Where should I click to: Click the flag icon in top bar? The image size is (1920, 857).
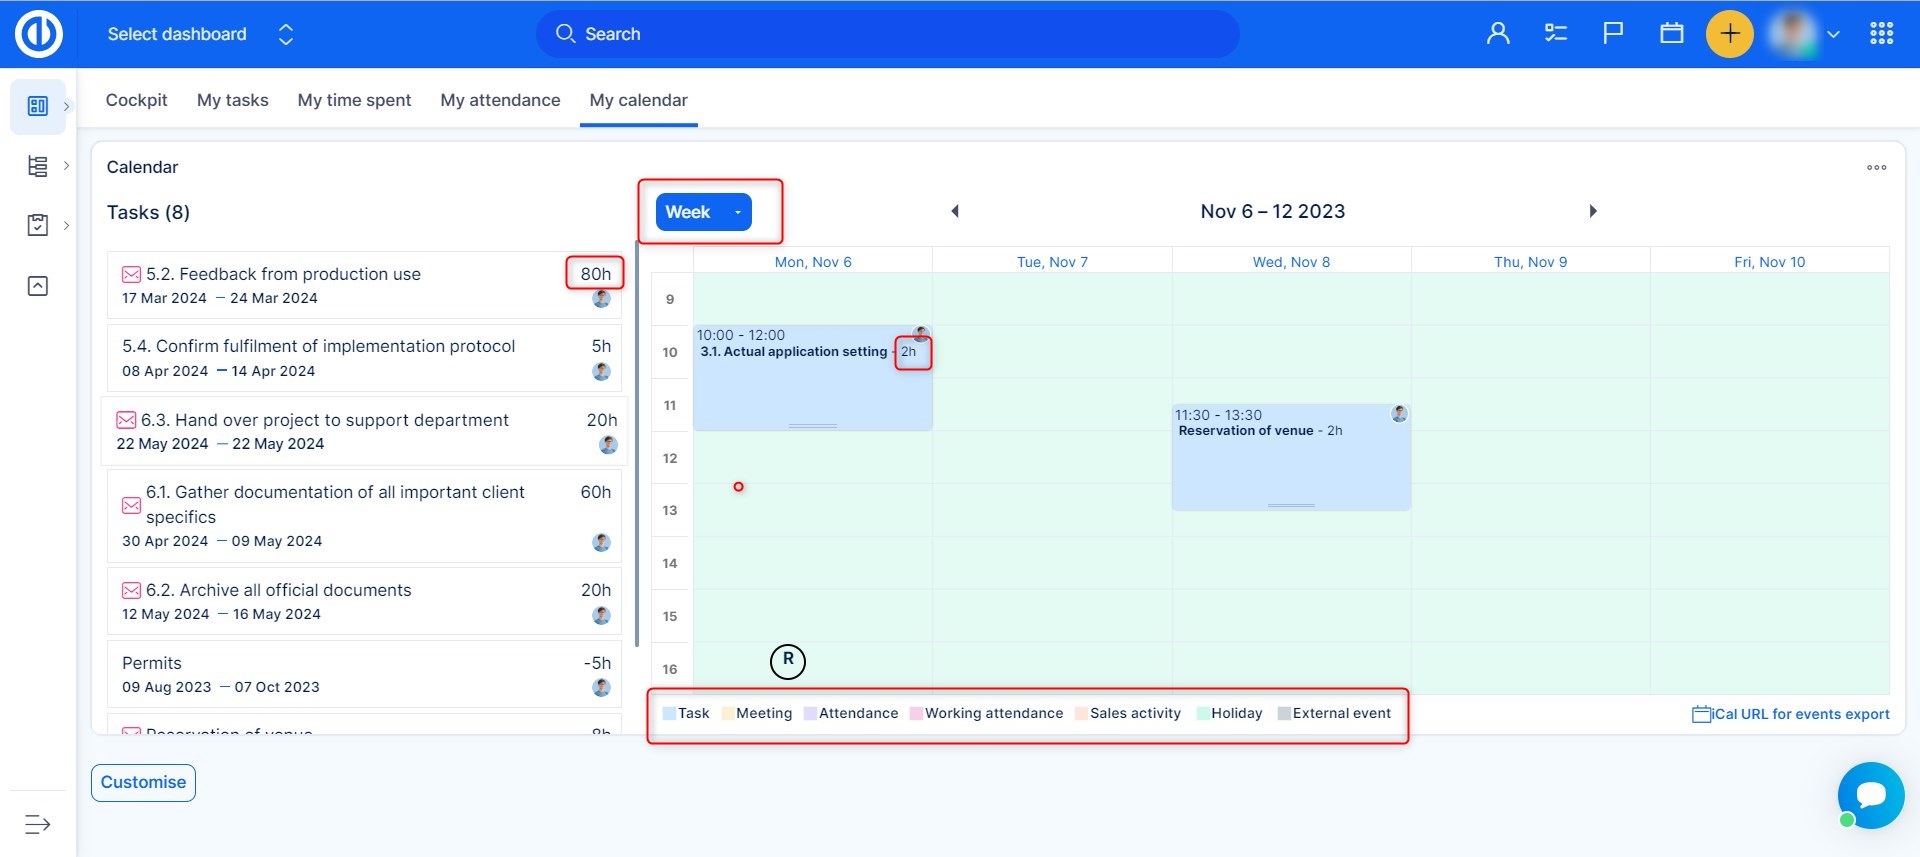pyautogui.click(x=1613, y=34)
